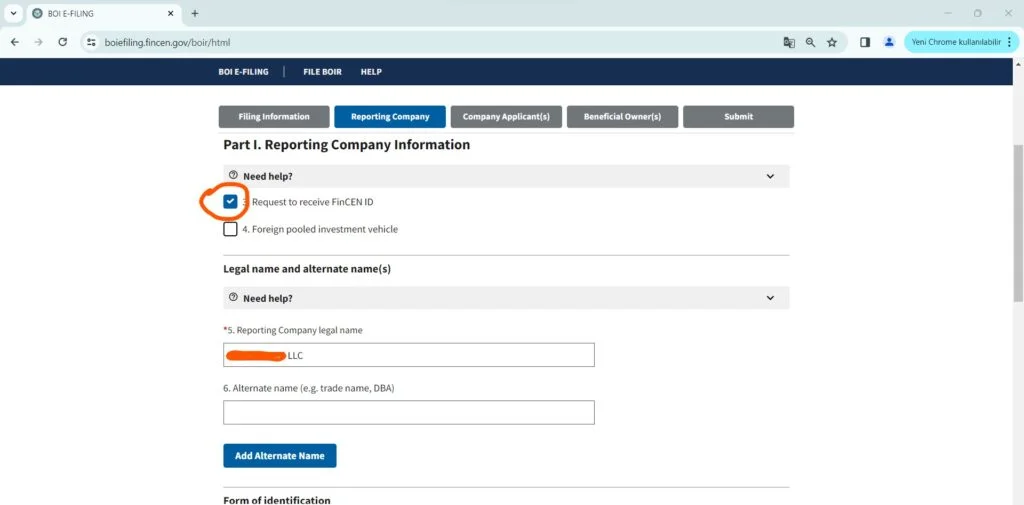Open the browser side panel icon
This screenshot has height=505, width=1024.
coord(865,43)
